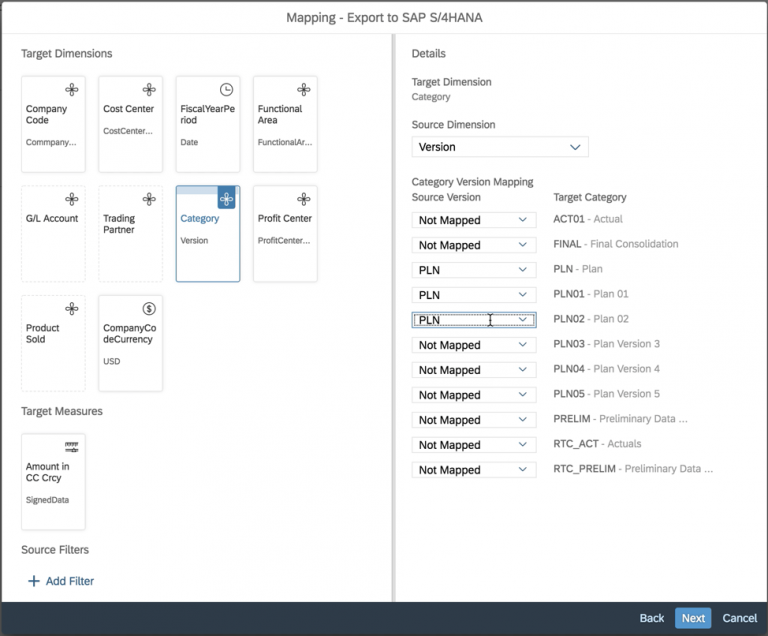Screen dimensions: 768x636
Task: Select the Trading Partner dimension card
Action: (x=130, y=234)
